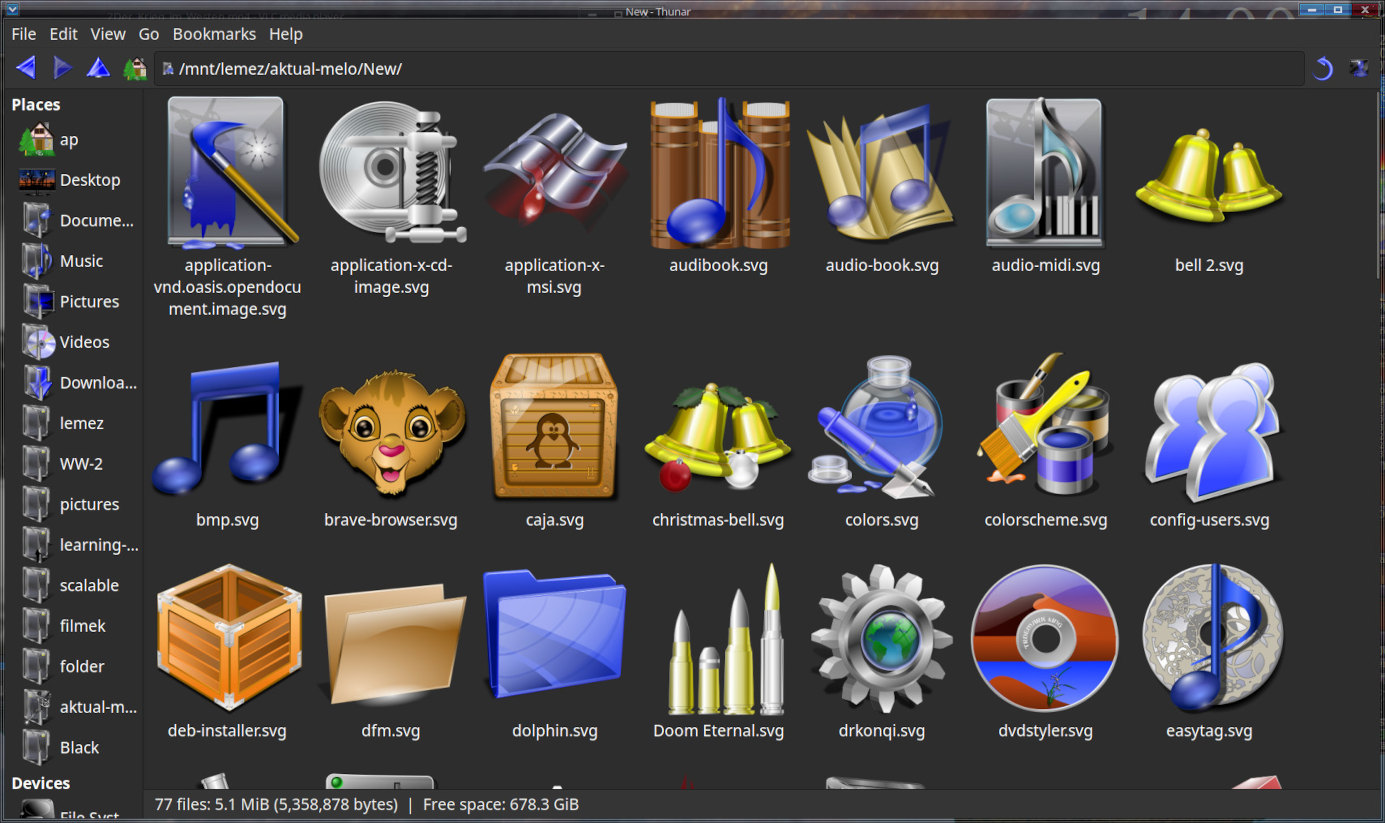This screenshot has height=823, width=1385.
Task: Click the statusbar file count text
Action: coord(276,804)
